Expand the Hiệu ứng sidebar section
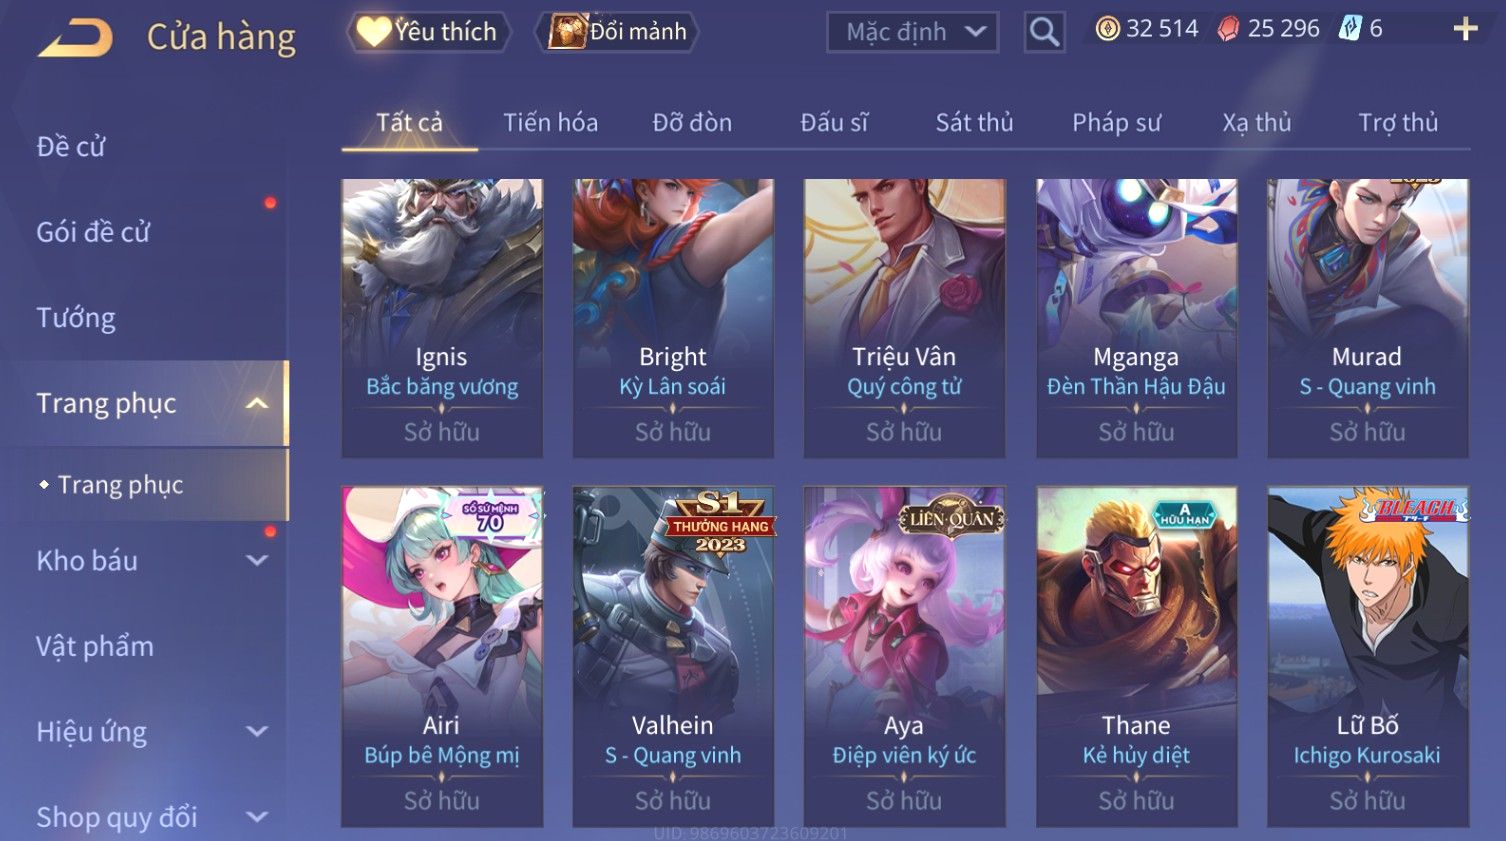This screenshot has height=841, width=1506. (257, 732)
